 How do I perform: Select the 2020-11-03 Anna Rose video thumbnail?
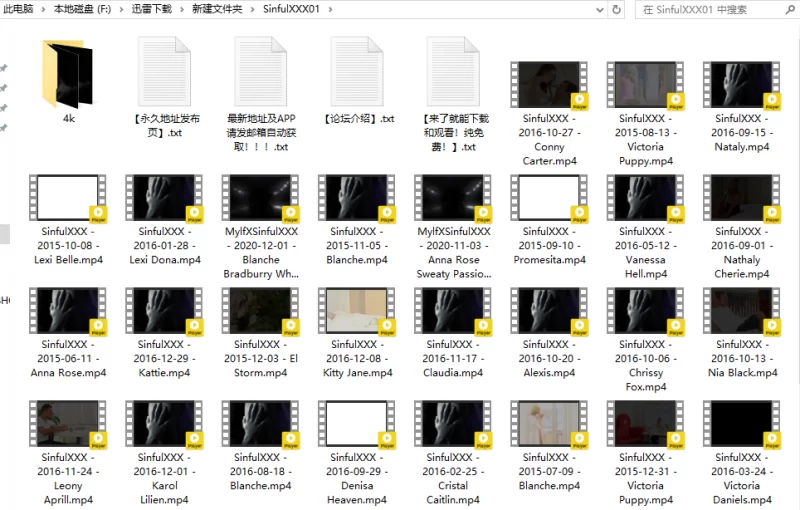pyautogui.click(x=453, y=198)
